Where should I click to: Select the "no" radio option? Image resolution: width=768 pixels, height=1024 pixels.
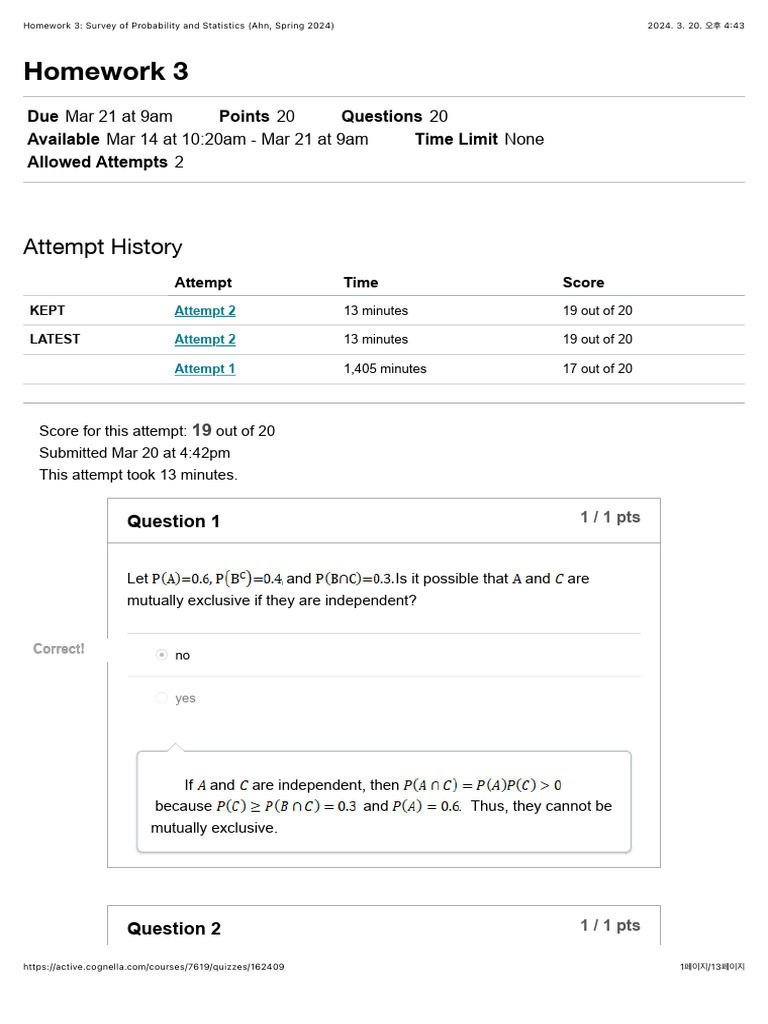(x=162, y=655)
